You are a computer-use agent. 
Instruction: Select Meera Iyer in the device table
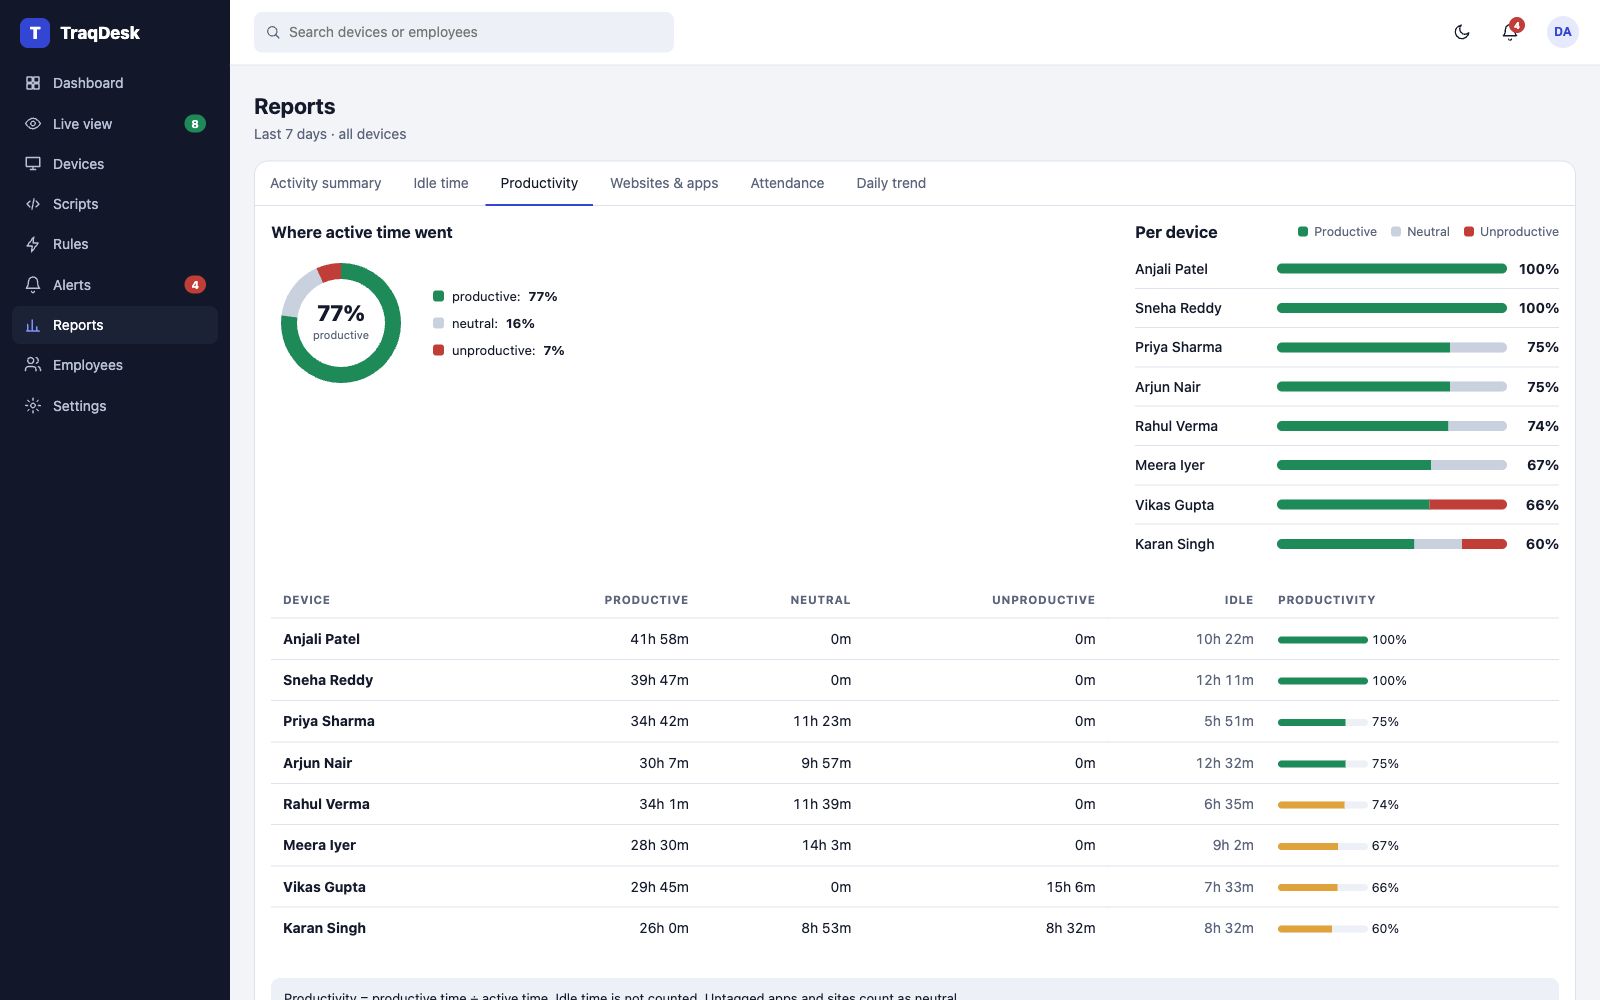(319, 845)
